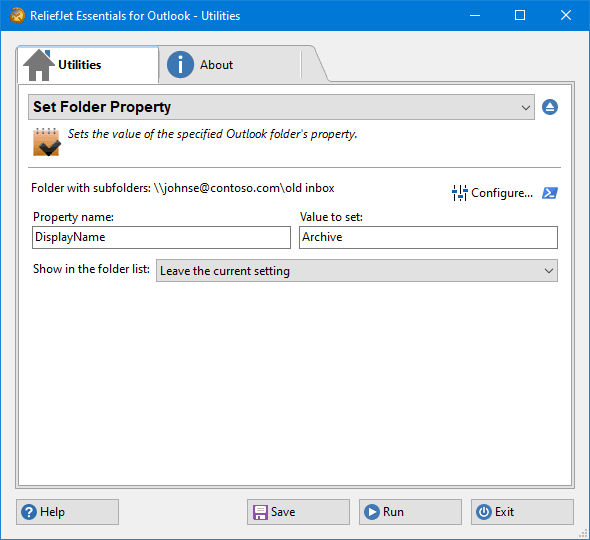Click the notepad checkmark utility icon
Image resolution: width=590 pixels, height=540 pixels.
(47, 142)
